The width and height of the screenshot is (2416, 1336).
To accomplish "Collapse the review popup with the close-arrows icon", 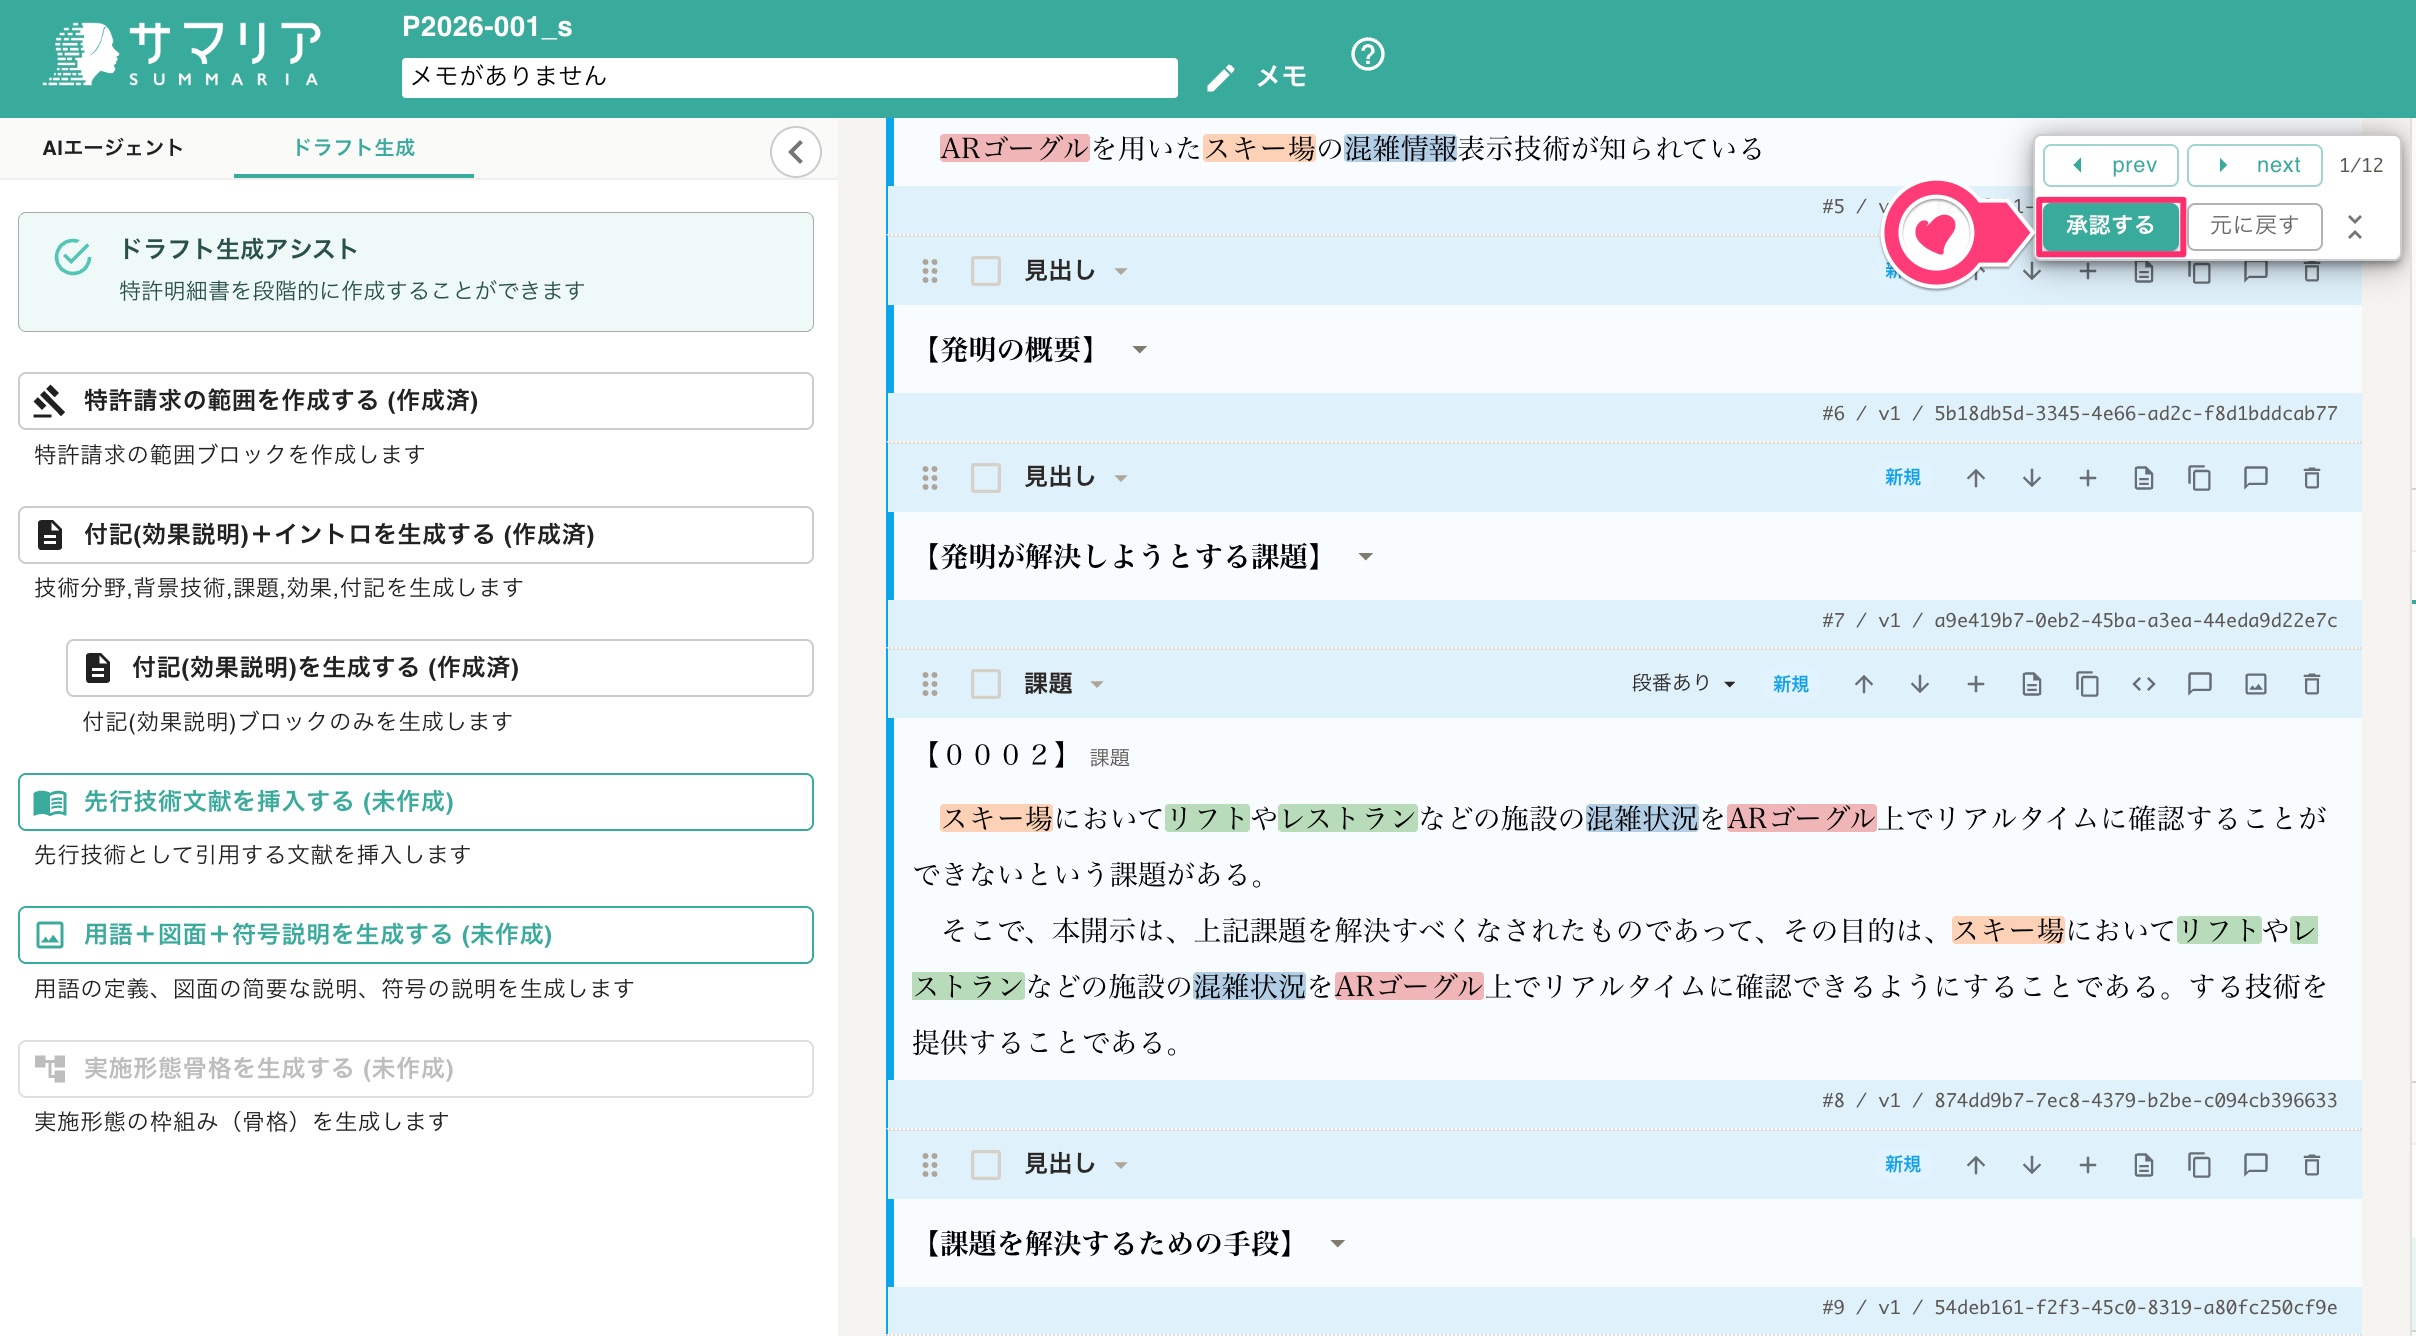I will click(2356, 227).
